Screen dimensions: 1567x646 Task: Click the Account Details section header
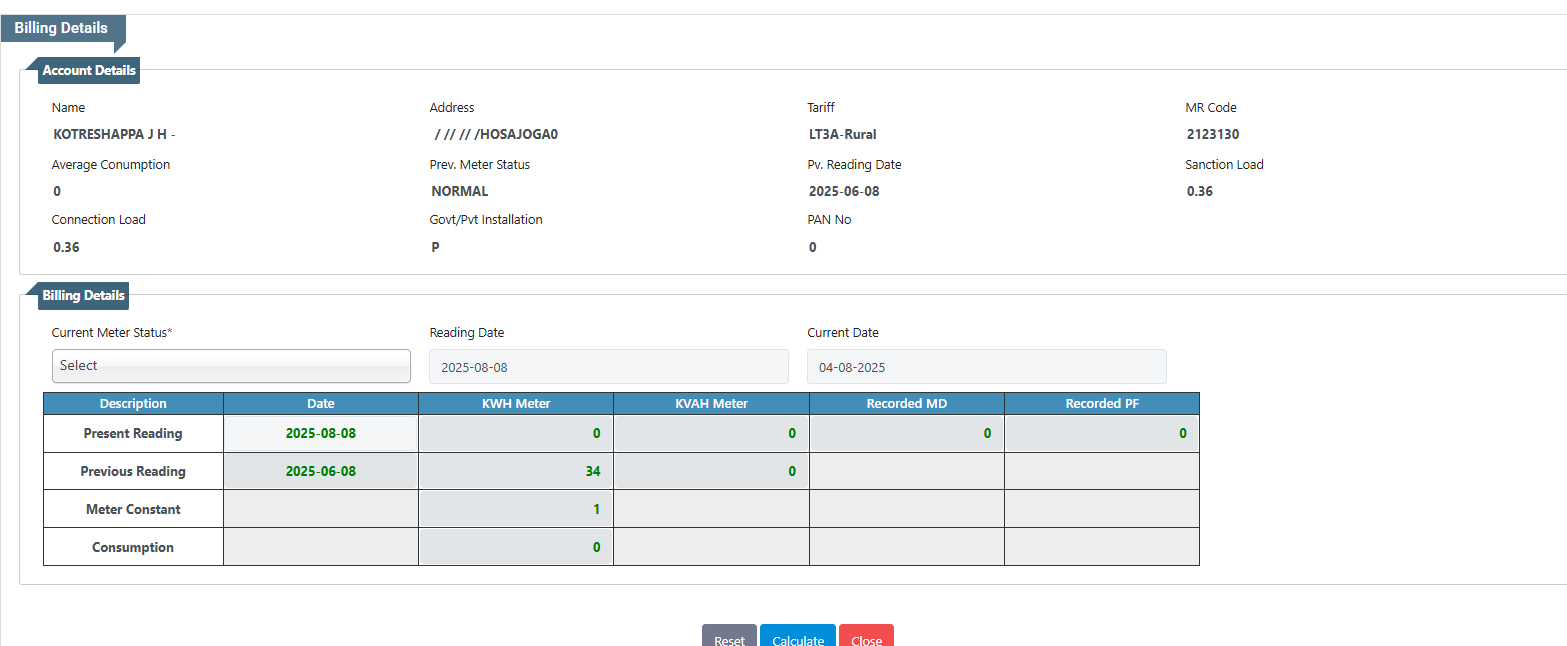[x=89, y=71]
